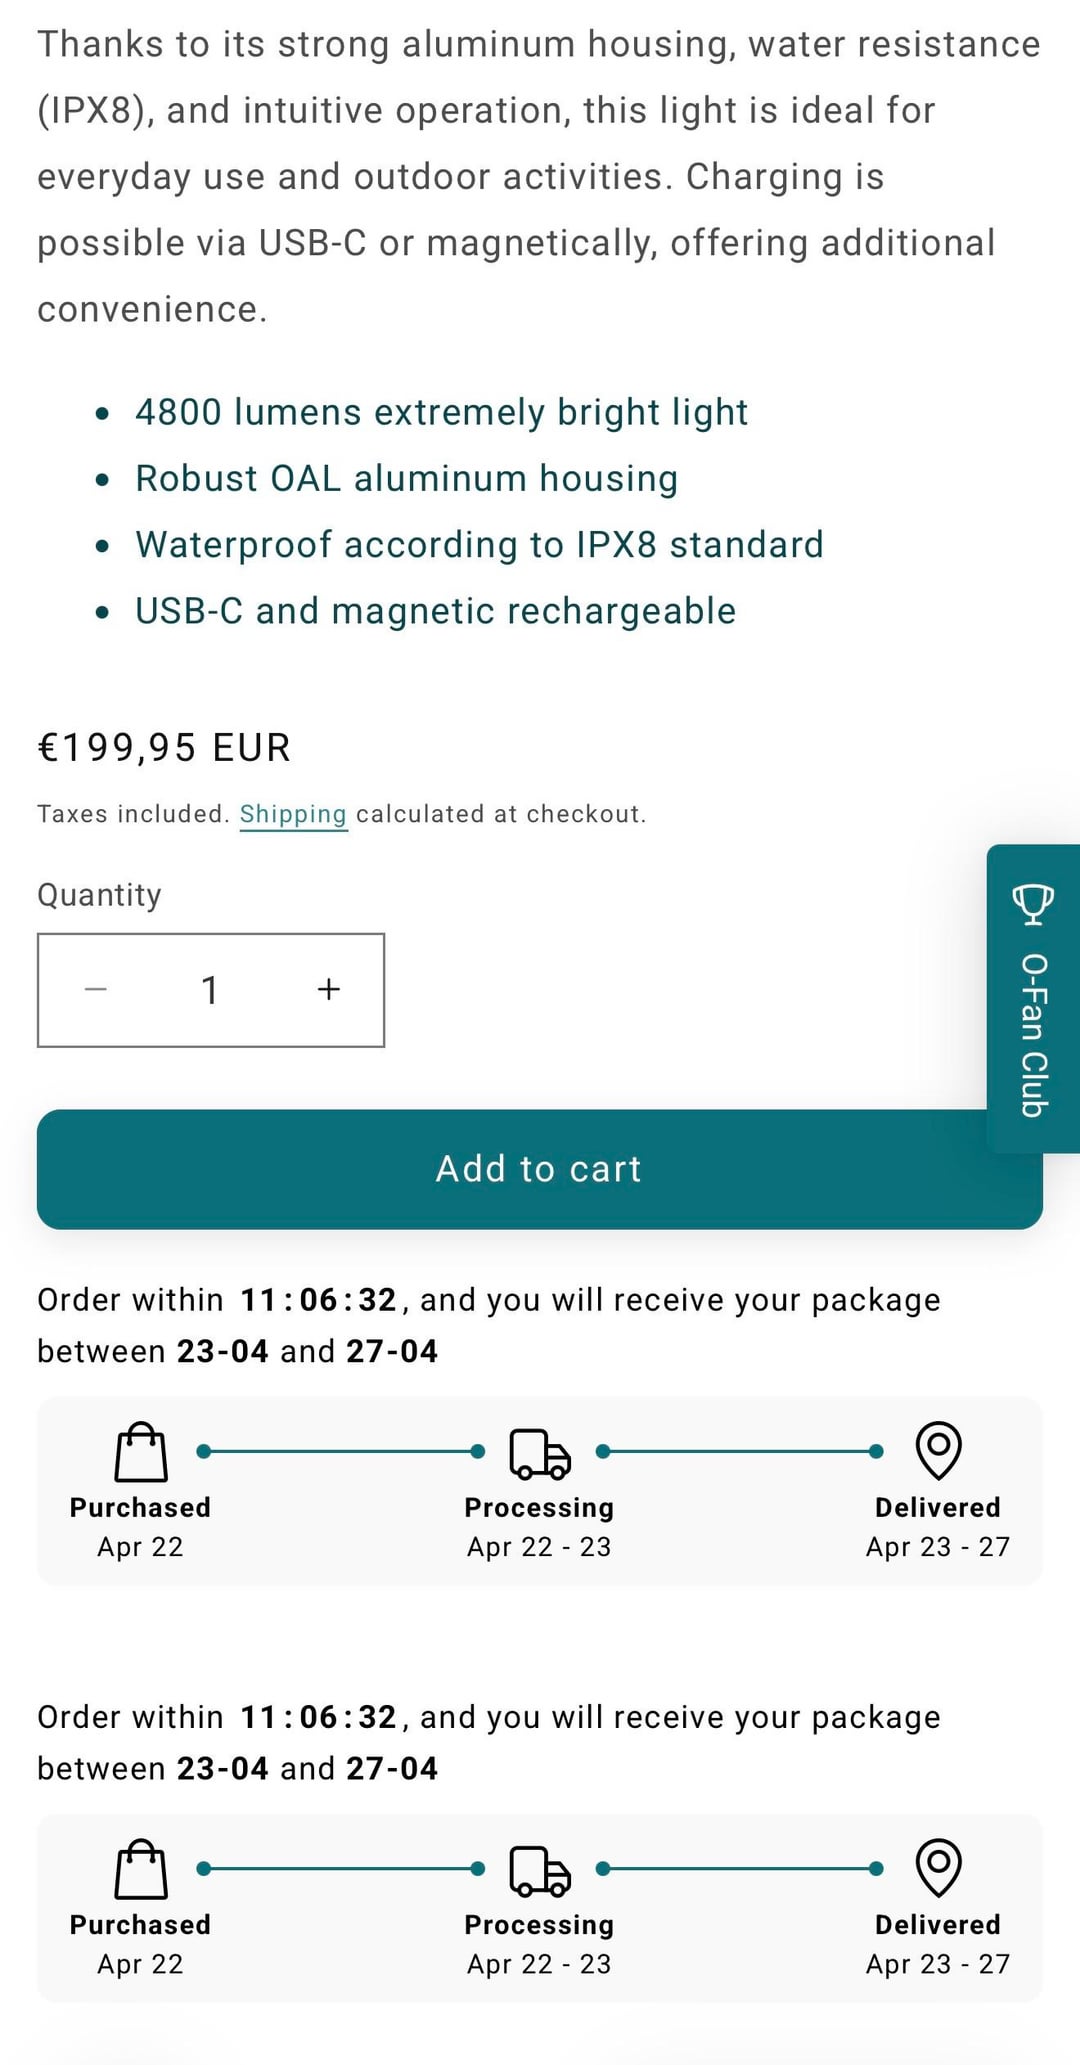Click the quantity number input field
Viewport: 1080px width, 2065px height.
(x=210, y=990)
